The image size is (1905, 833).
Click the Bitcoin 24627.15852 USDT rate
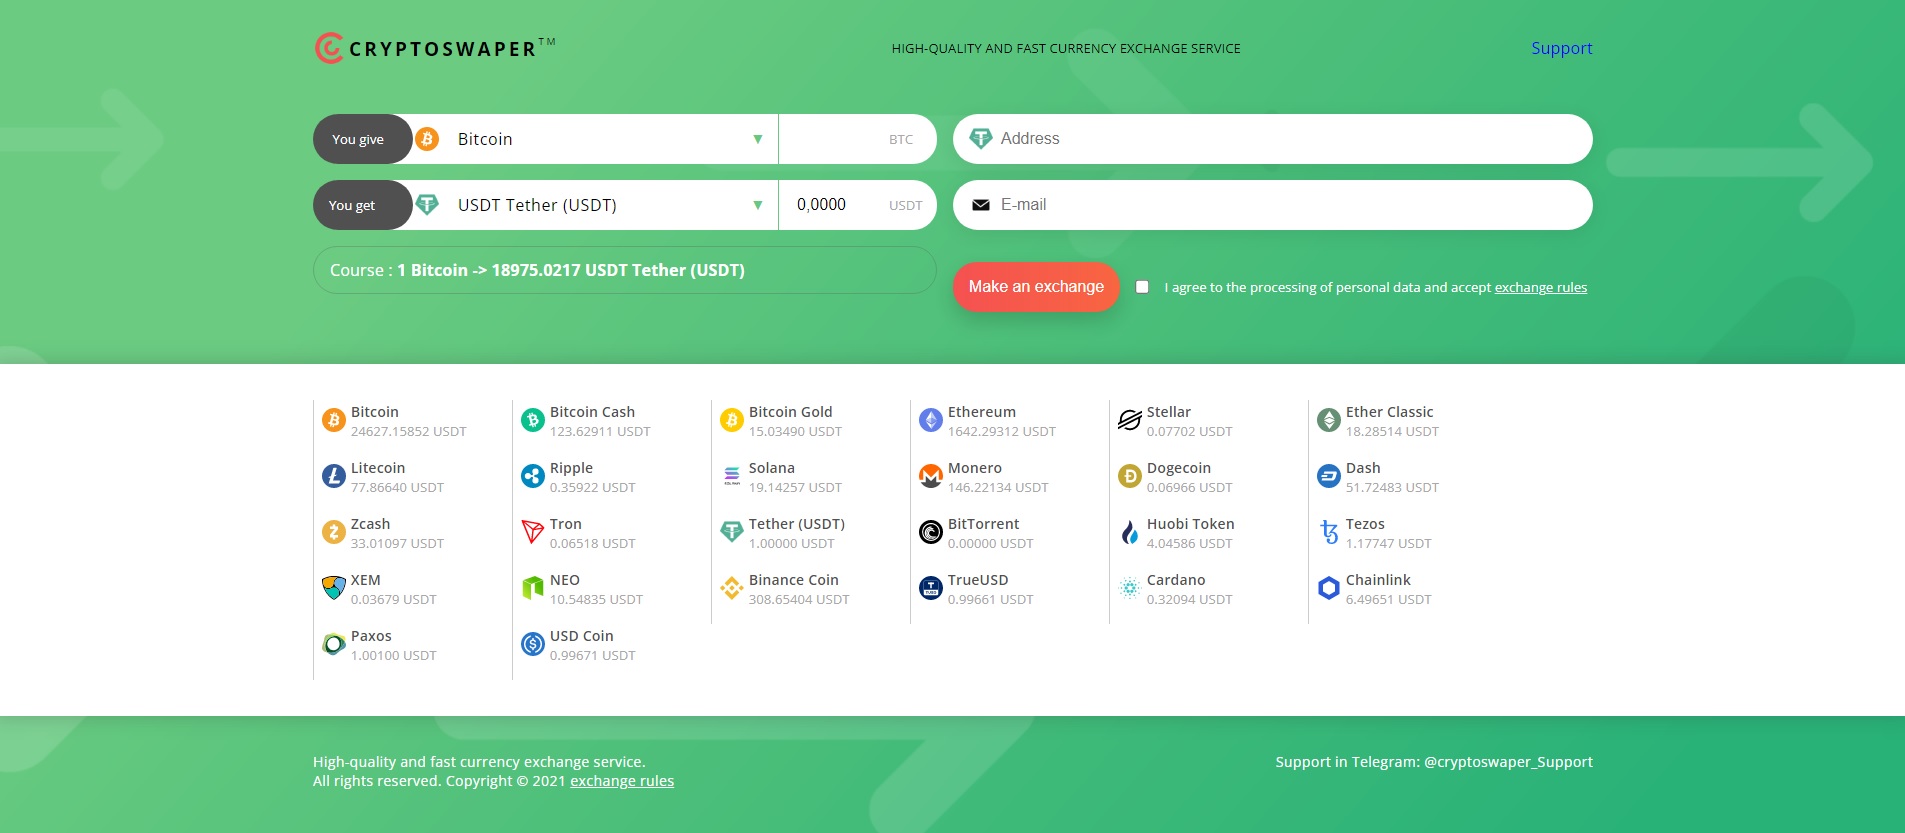[408, 432]
